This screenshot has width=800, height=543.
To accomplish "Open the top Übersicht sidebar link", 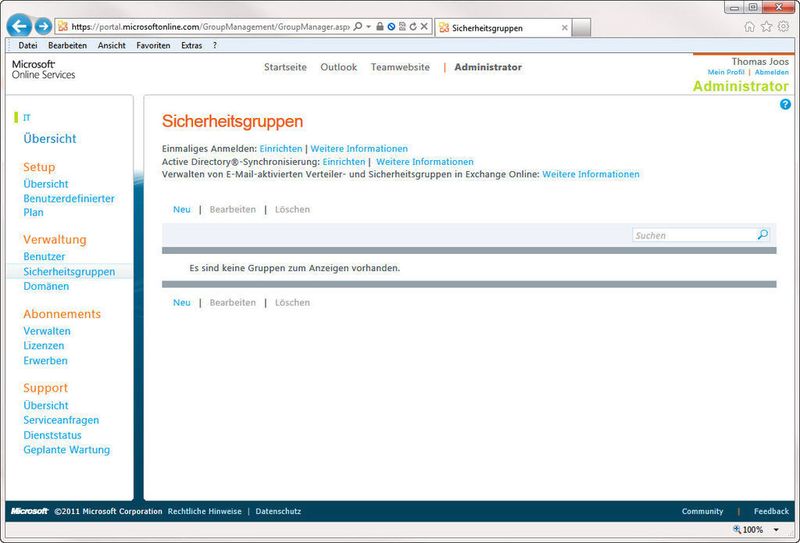I will pos(49,139).
